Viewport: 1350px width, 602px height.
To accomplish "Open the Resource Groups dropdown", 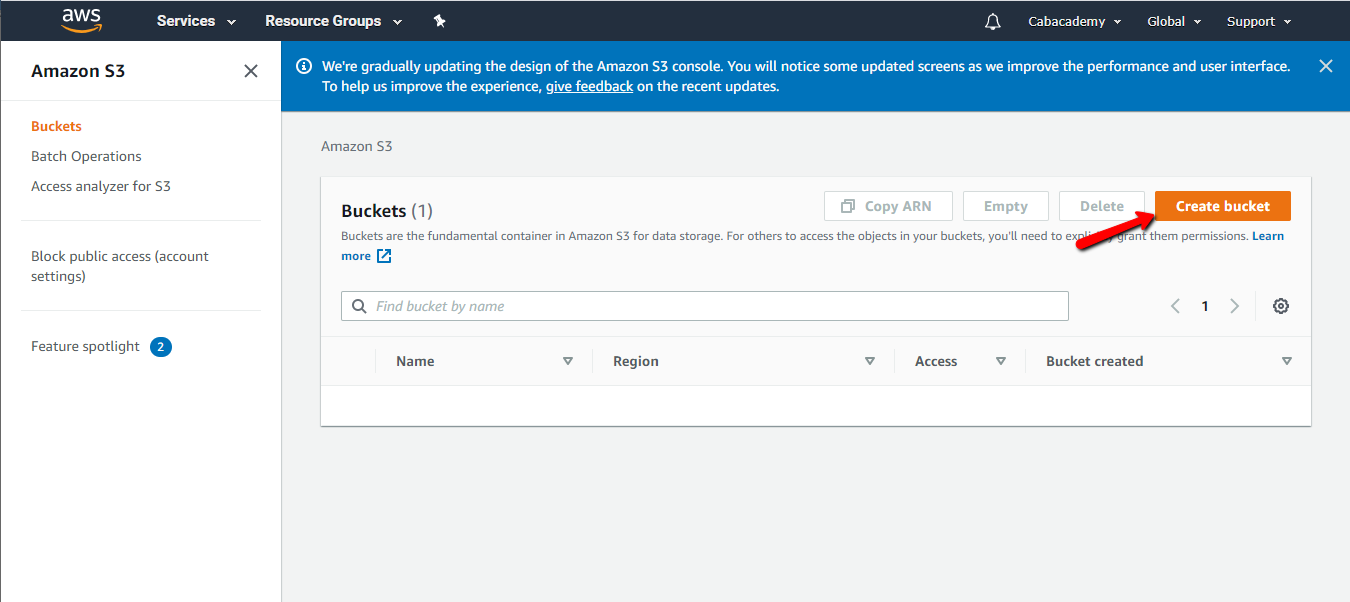I will pos(333,21).
